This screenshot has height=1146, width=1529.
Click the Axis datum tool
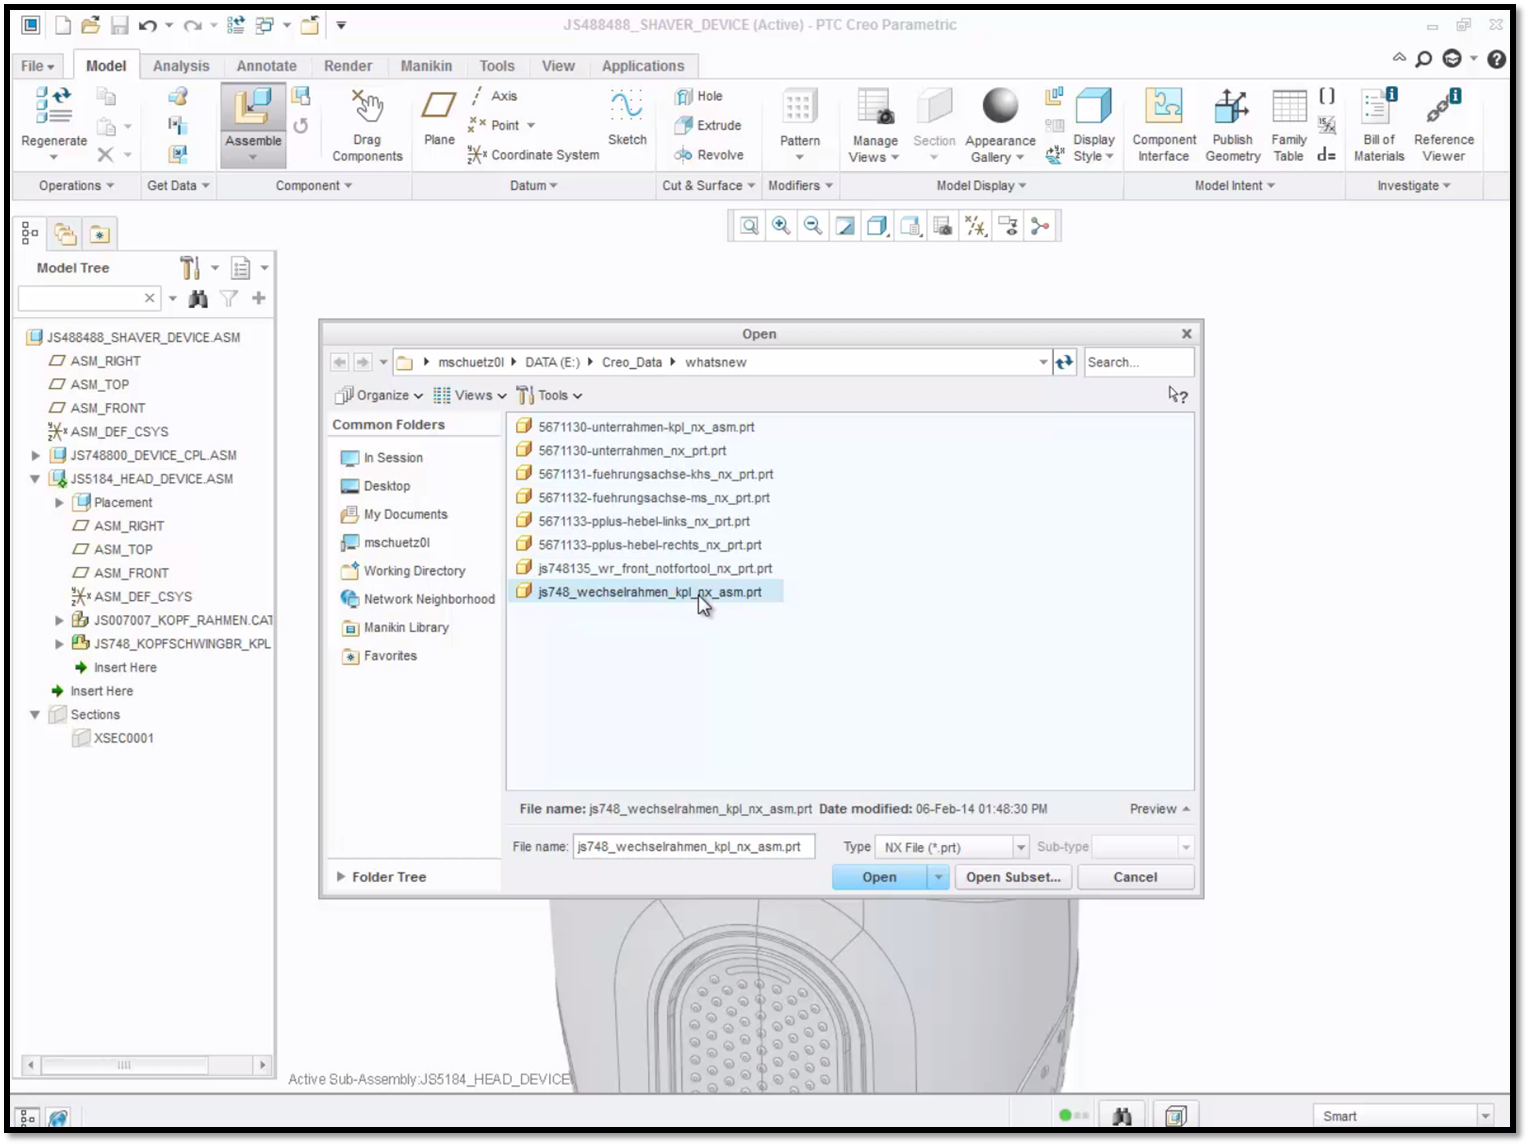[493, 96]
